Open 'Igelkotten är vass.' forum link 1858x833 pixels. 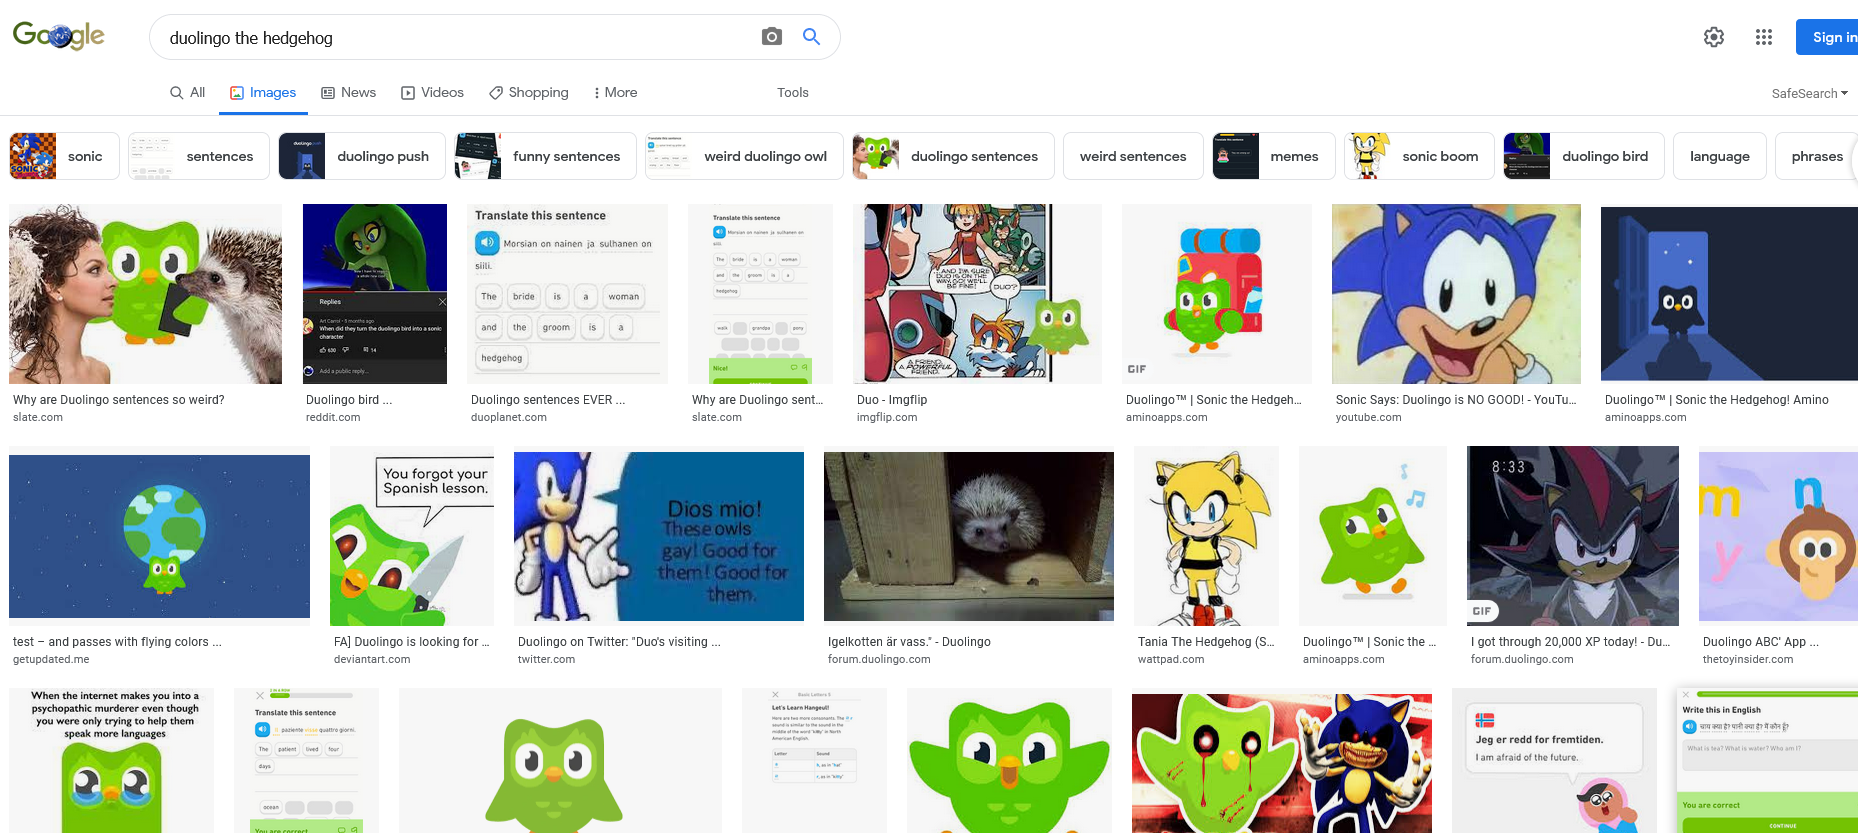point(909,642)
